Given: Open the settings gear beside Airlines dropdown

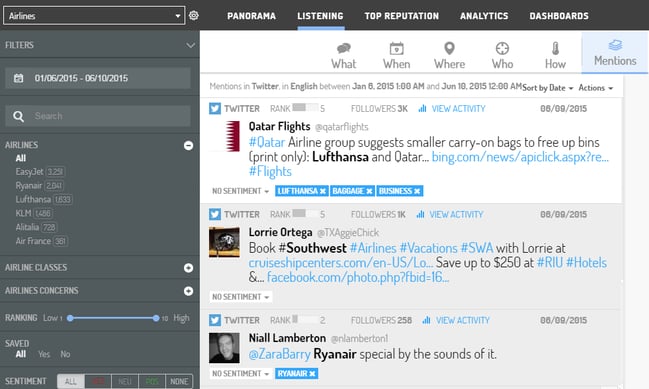Looking at the screenshot, I should tap(194, 16).
